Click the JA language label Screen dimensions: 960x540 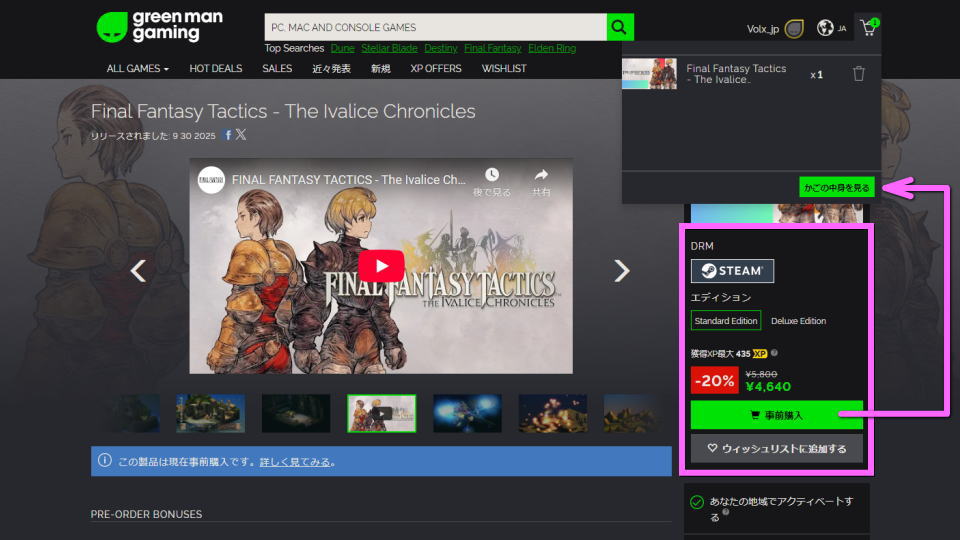coord(842,28)
